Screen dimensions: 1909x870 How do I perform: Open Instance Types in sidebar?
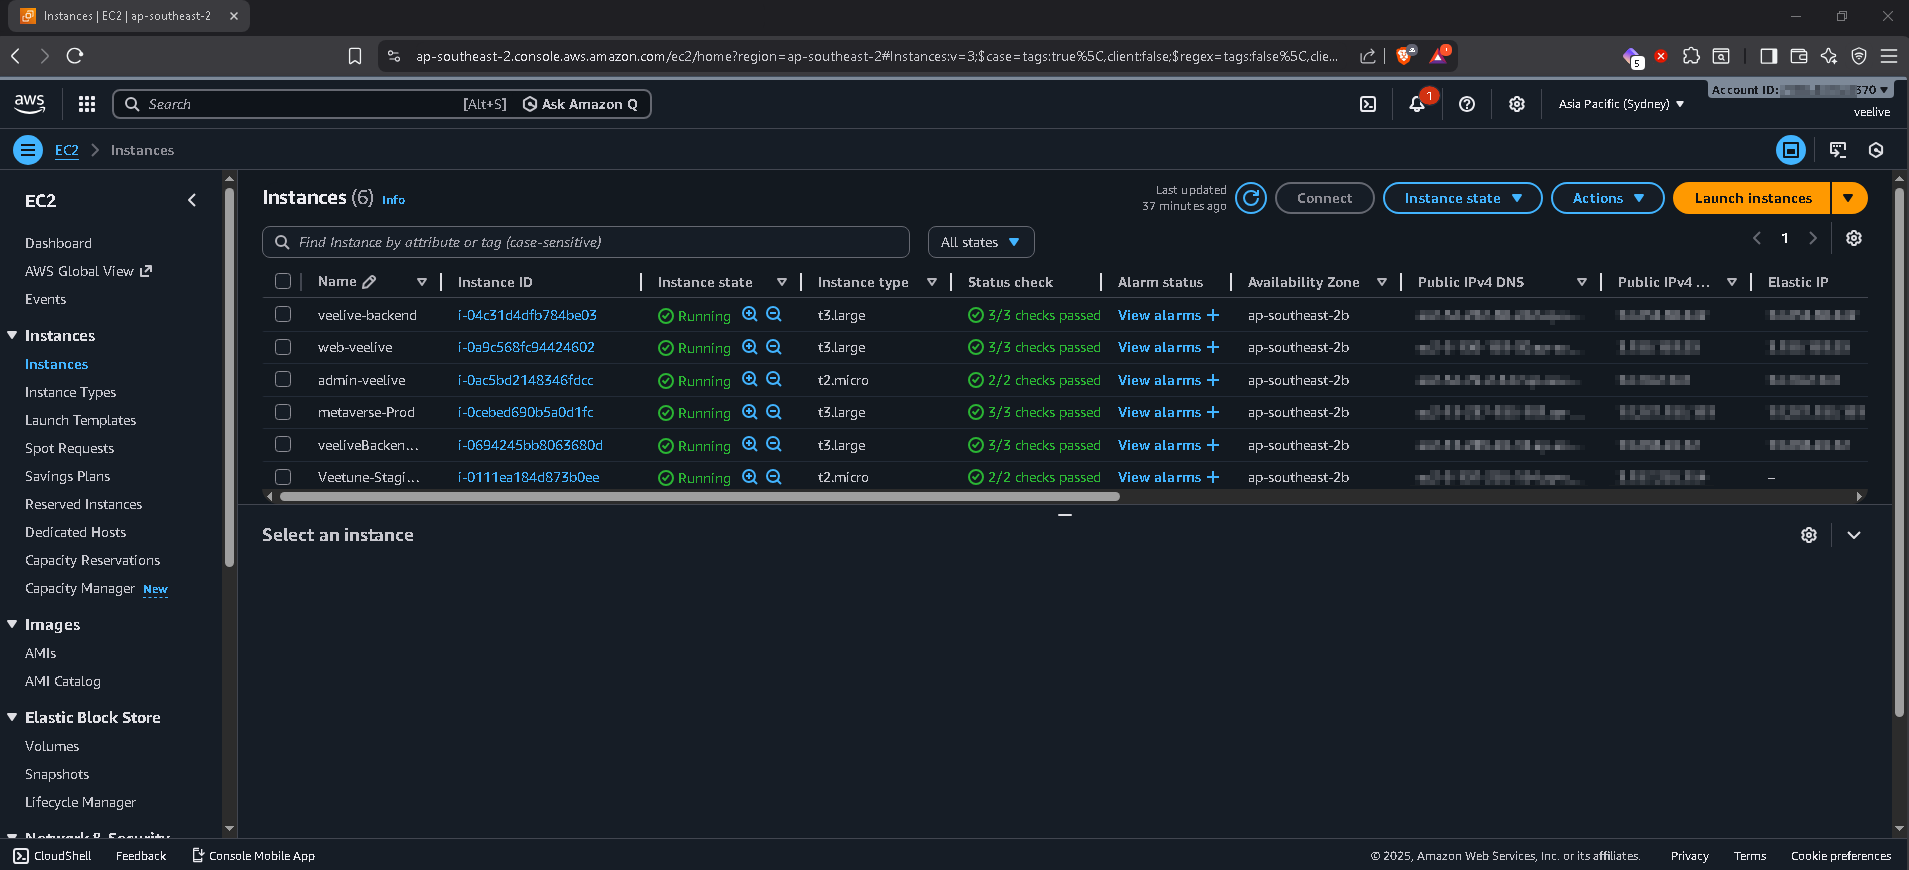click(x=70, y=392)
